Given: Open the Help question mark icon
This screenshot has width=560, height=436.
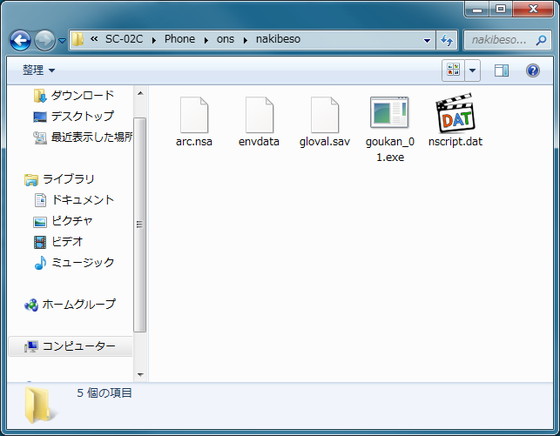Looking at the screenshot, I should click(x=532, y=70).
